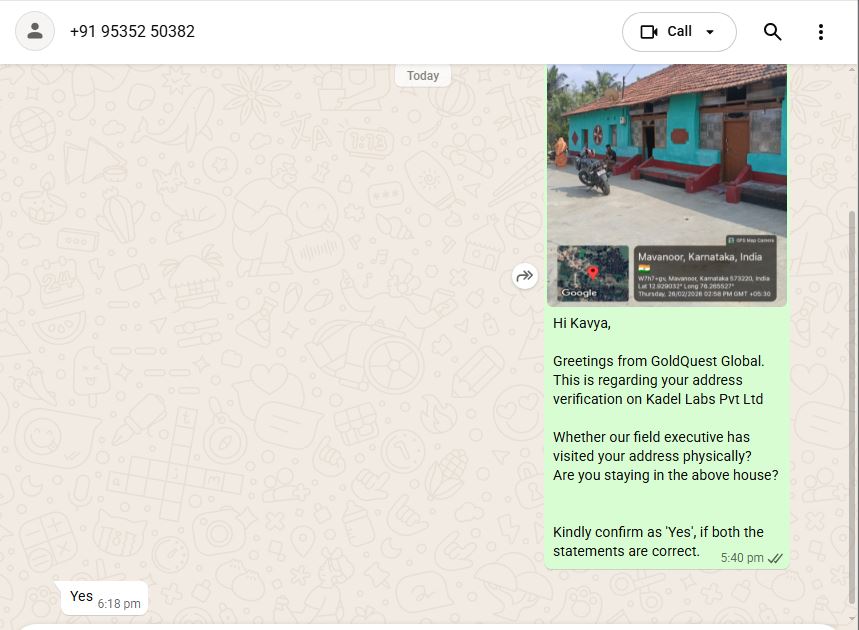Viewport: 859px width, 630px height.
Task: Search within this chat
Action: click(x=772, y=32)
